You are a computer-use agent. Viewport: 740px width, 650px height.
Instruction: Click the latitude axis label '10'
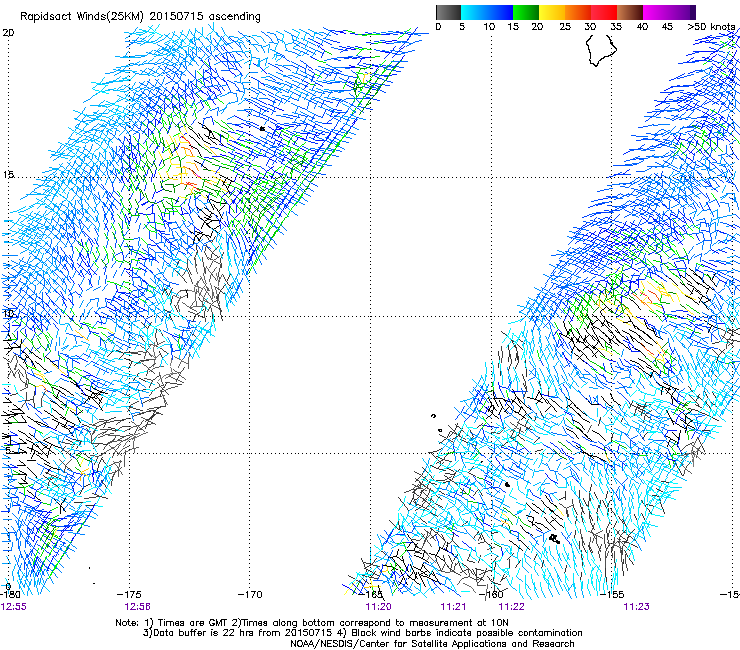tap(8, 313)
